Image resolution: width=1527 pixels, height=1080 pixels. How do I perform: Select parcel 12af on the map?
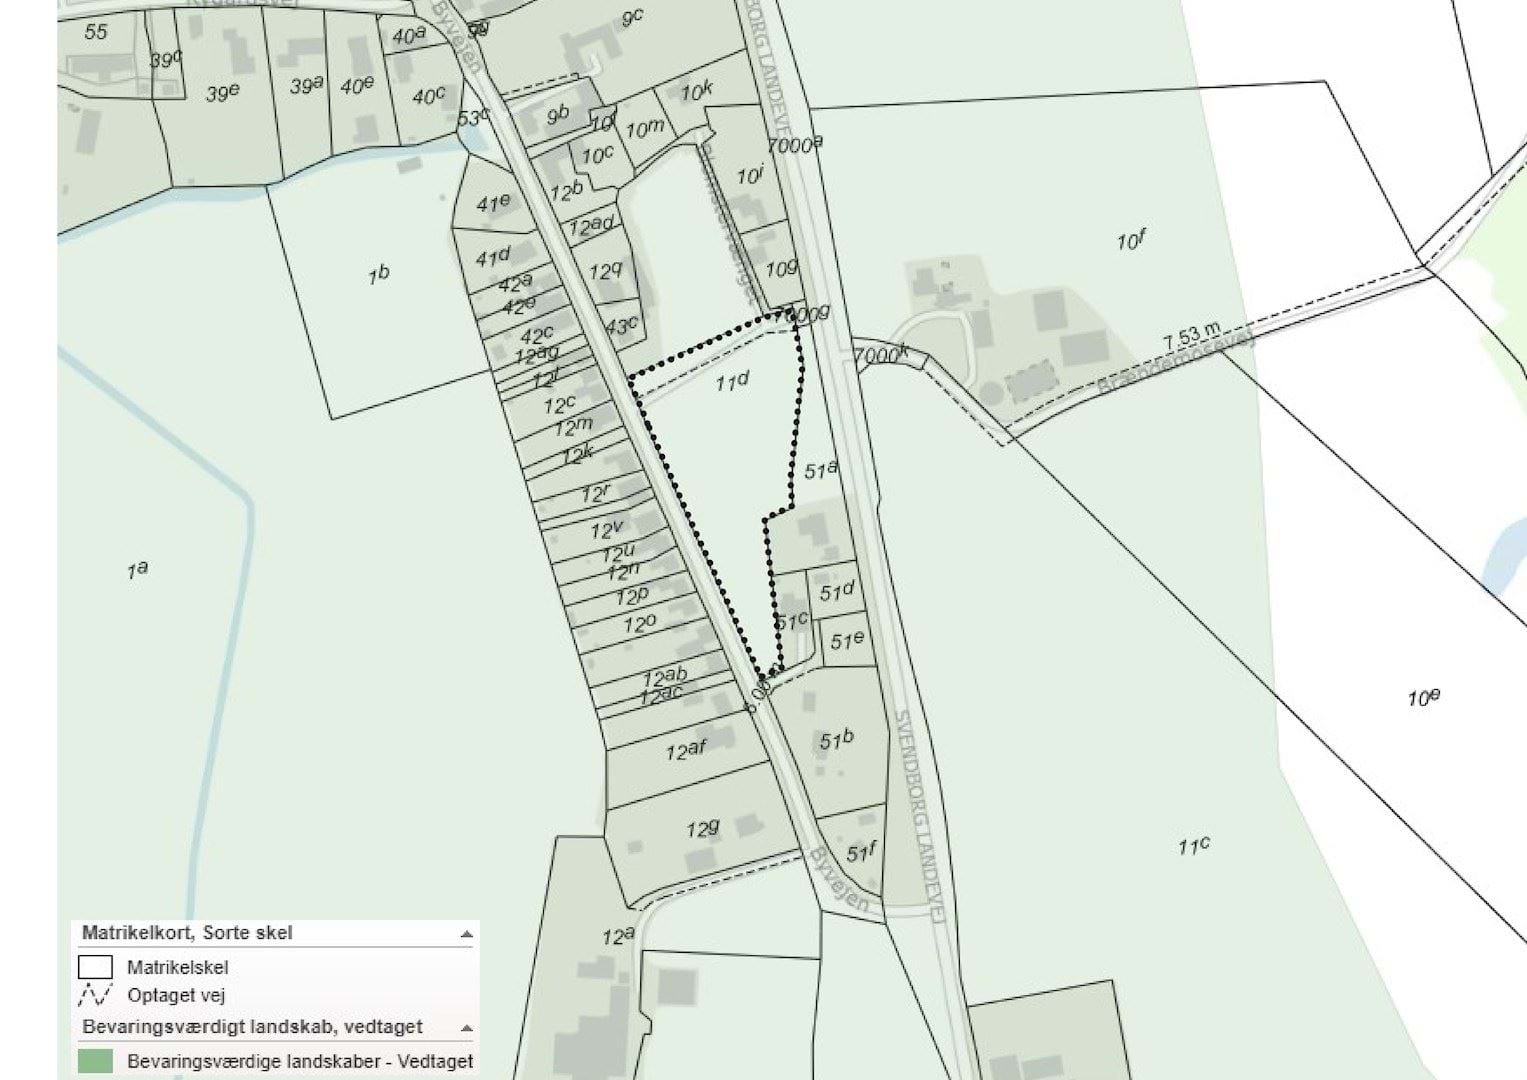tap(686, 749)
